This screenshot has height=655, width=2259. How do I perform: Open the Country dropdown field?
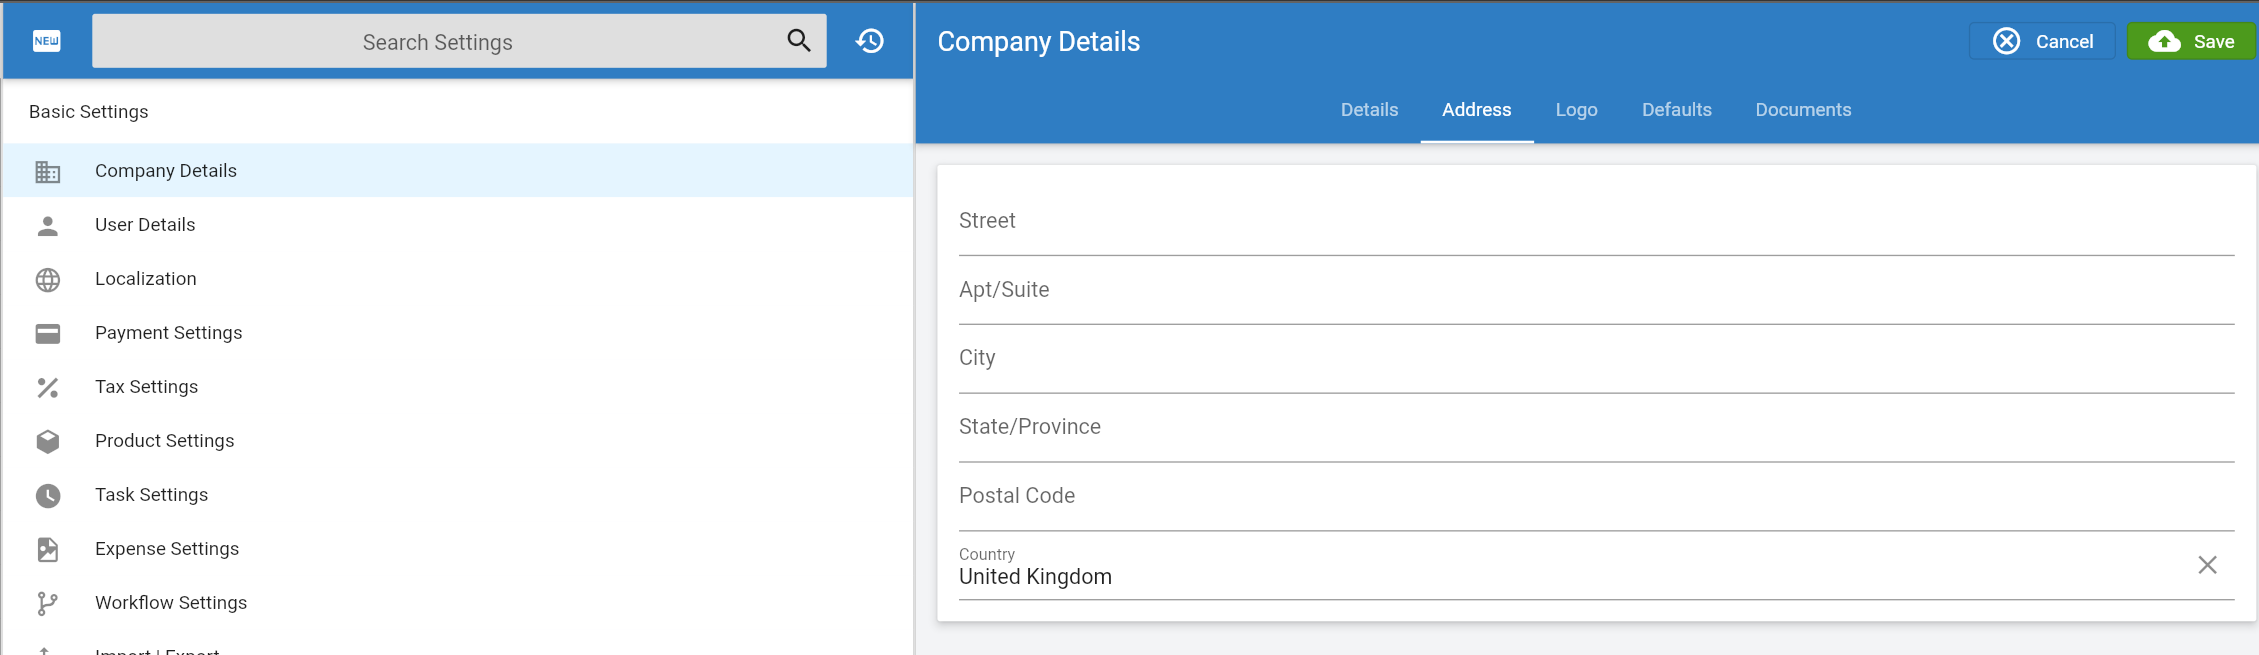[x=1560, y=576]
